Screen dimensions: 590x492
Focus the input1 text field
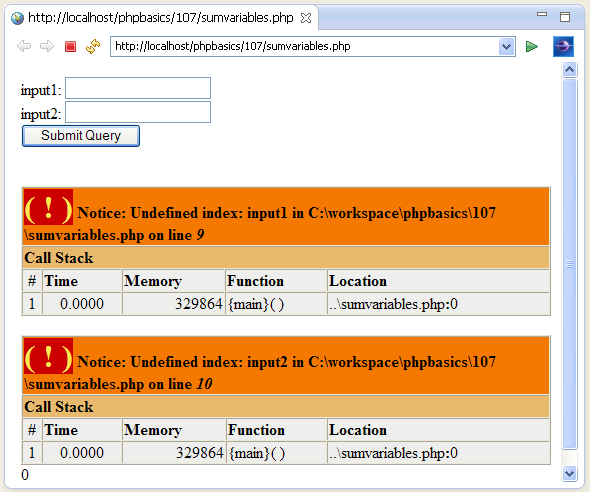pyautogui.click(x=138, y=88)
